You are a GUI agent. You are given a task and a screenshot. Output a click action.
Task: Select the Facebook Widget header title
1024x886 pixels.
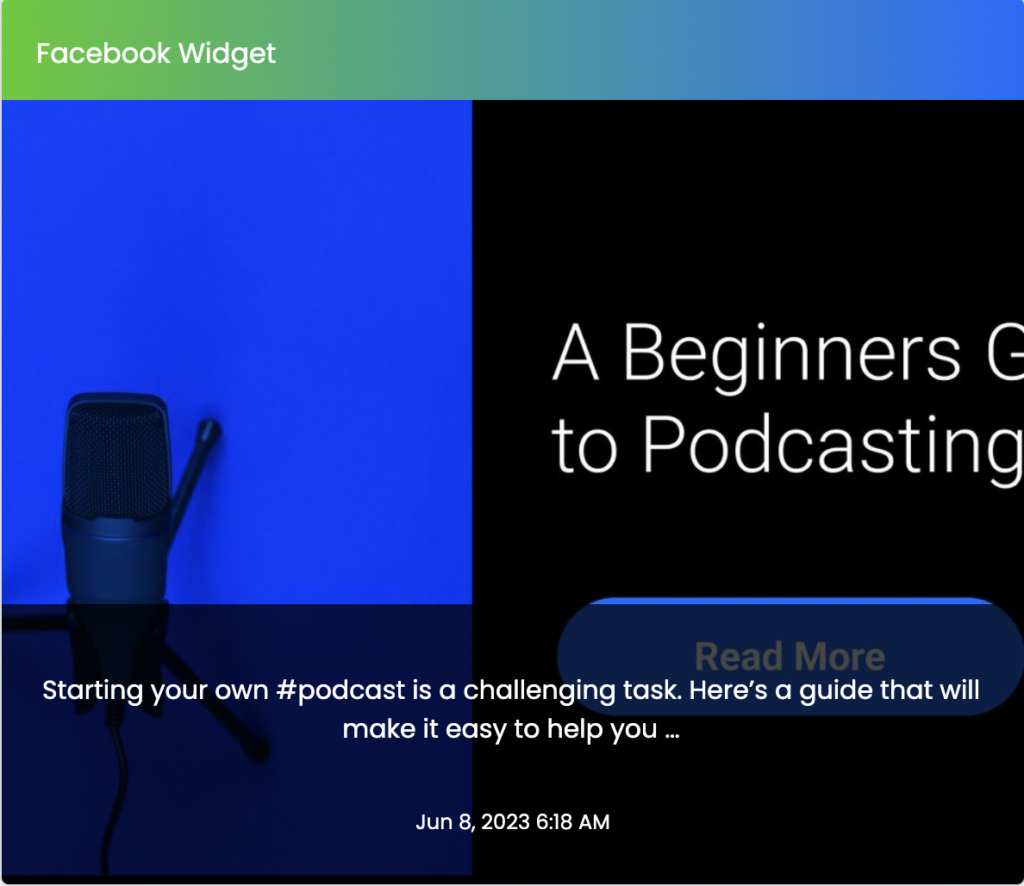pos(156,53)
